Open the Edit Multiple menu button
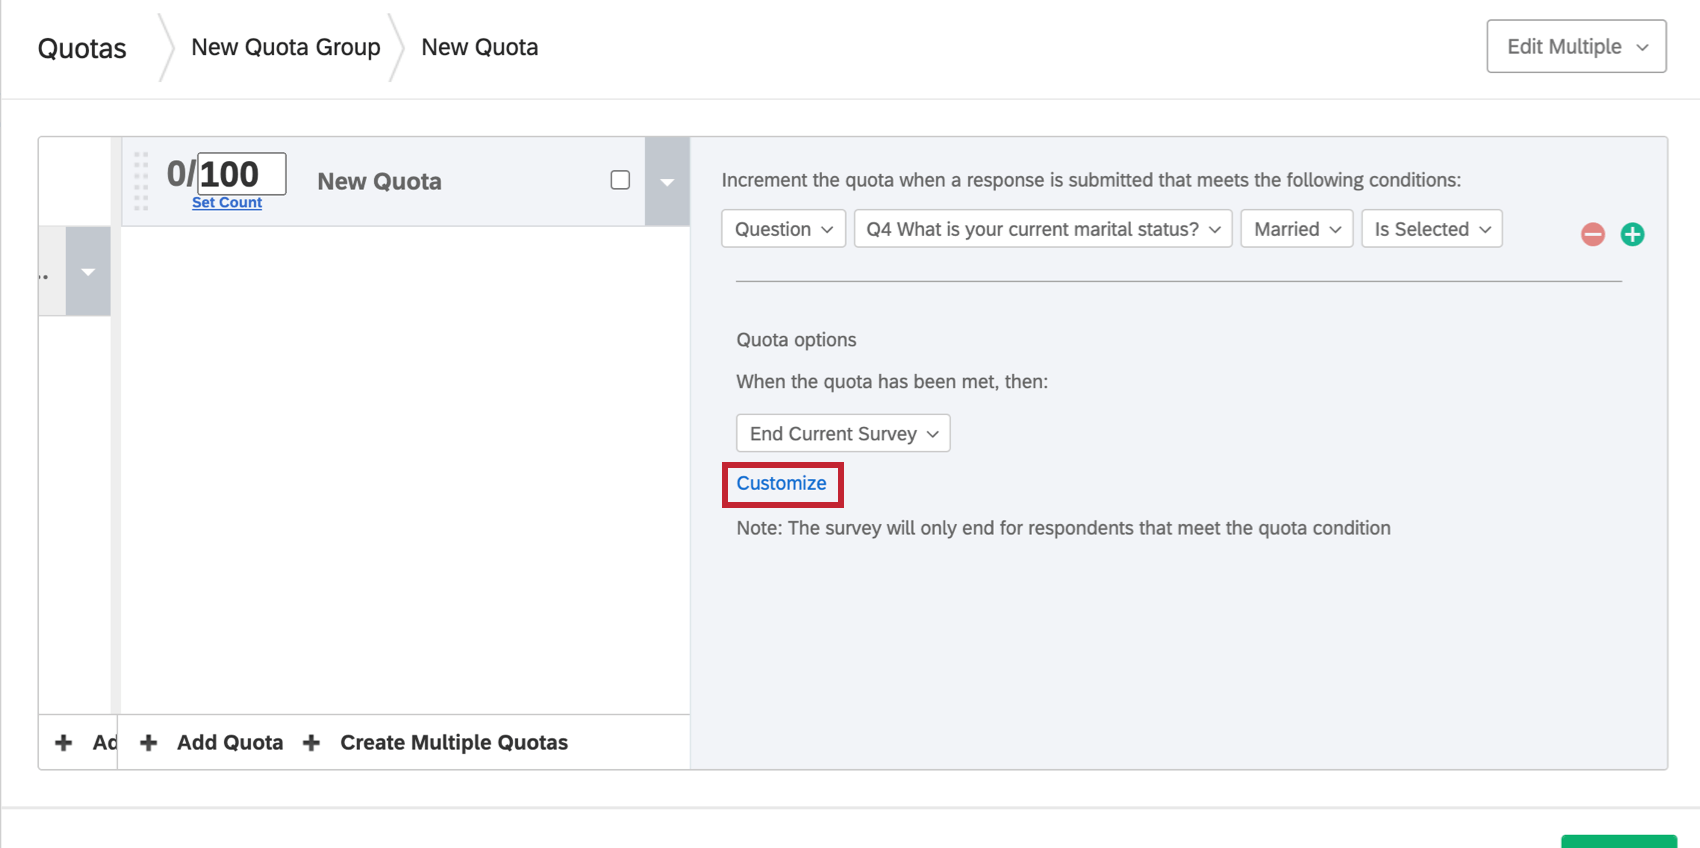Image resolution: width=1700 pixels, height=848 pixels. point(1576,47)
